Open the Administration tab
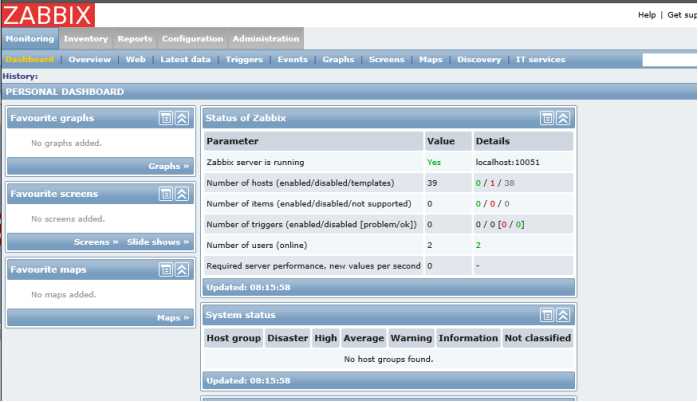 [x=266, y=39]
